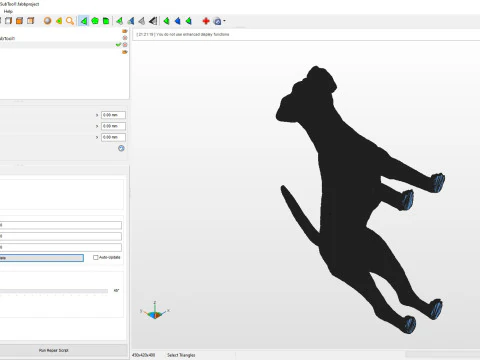Choose the green pentagon select surfaces tool
Viewport: 480px width, 360px height.
[95, 21]
